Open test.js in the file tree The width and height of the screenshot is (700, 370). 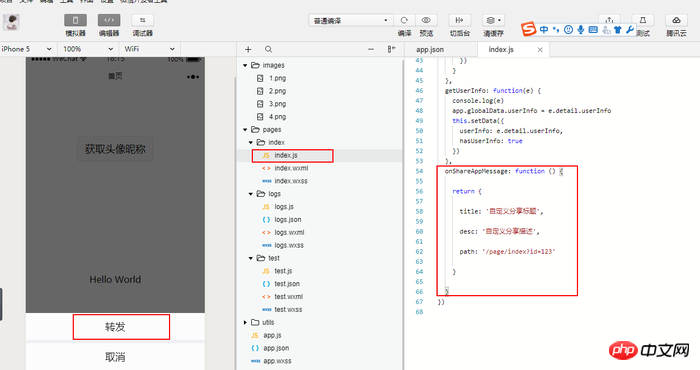tap(283, 271)
